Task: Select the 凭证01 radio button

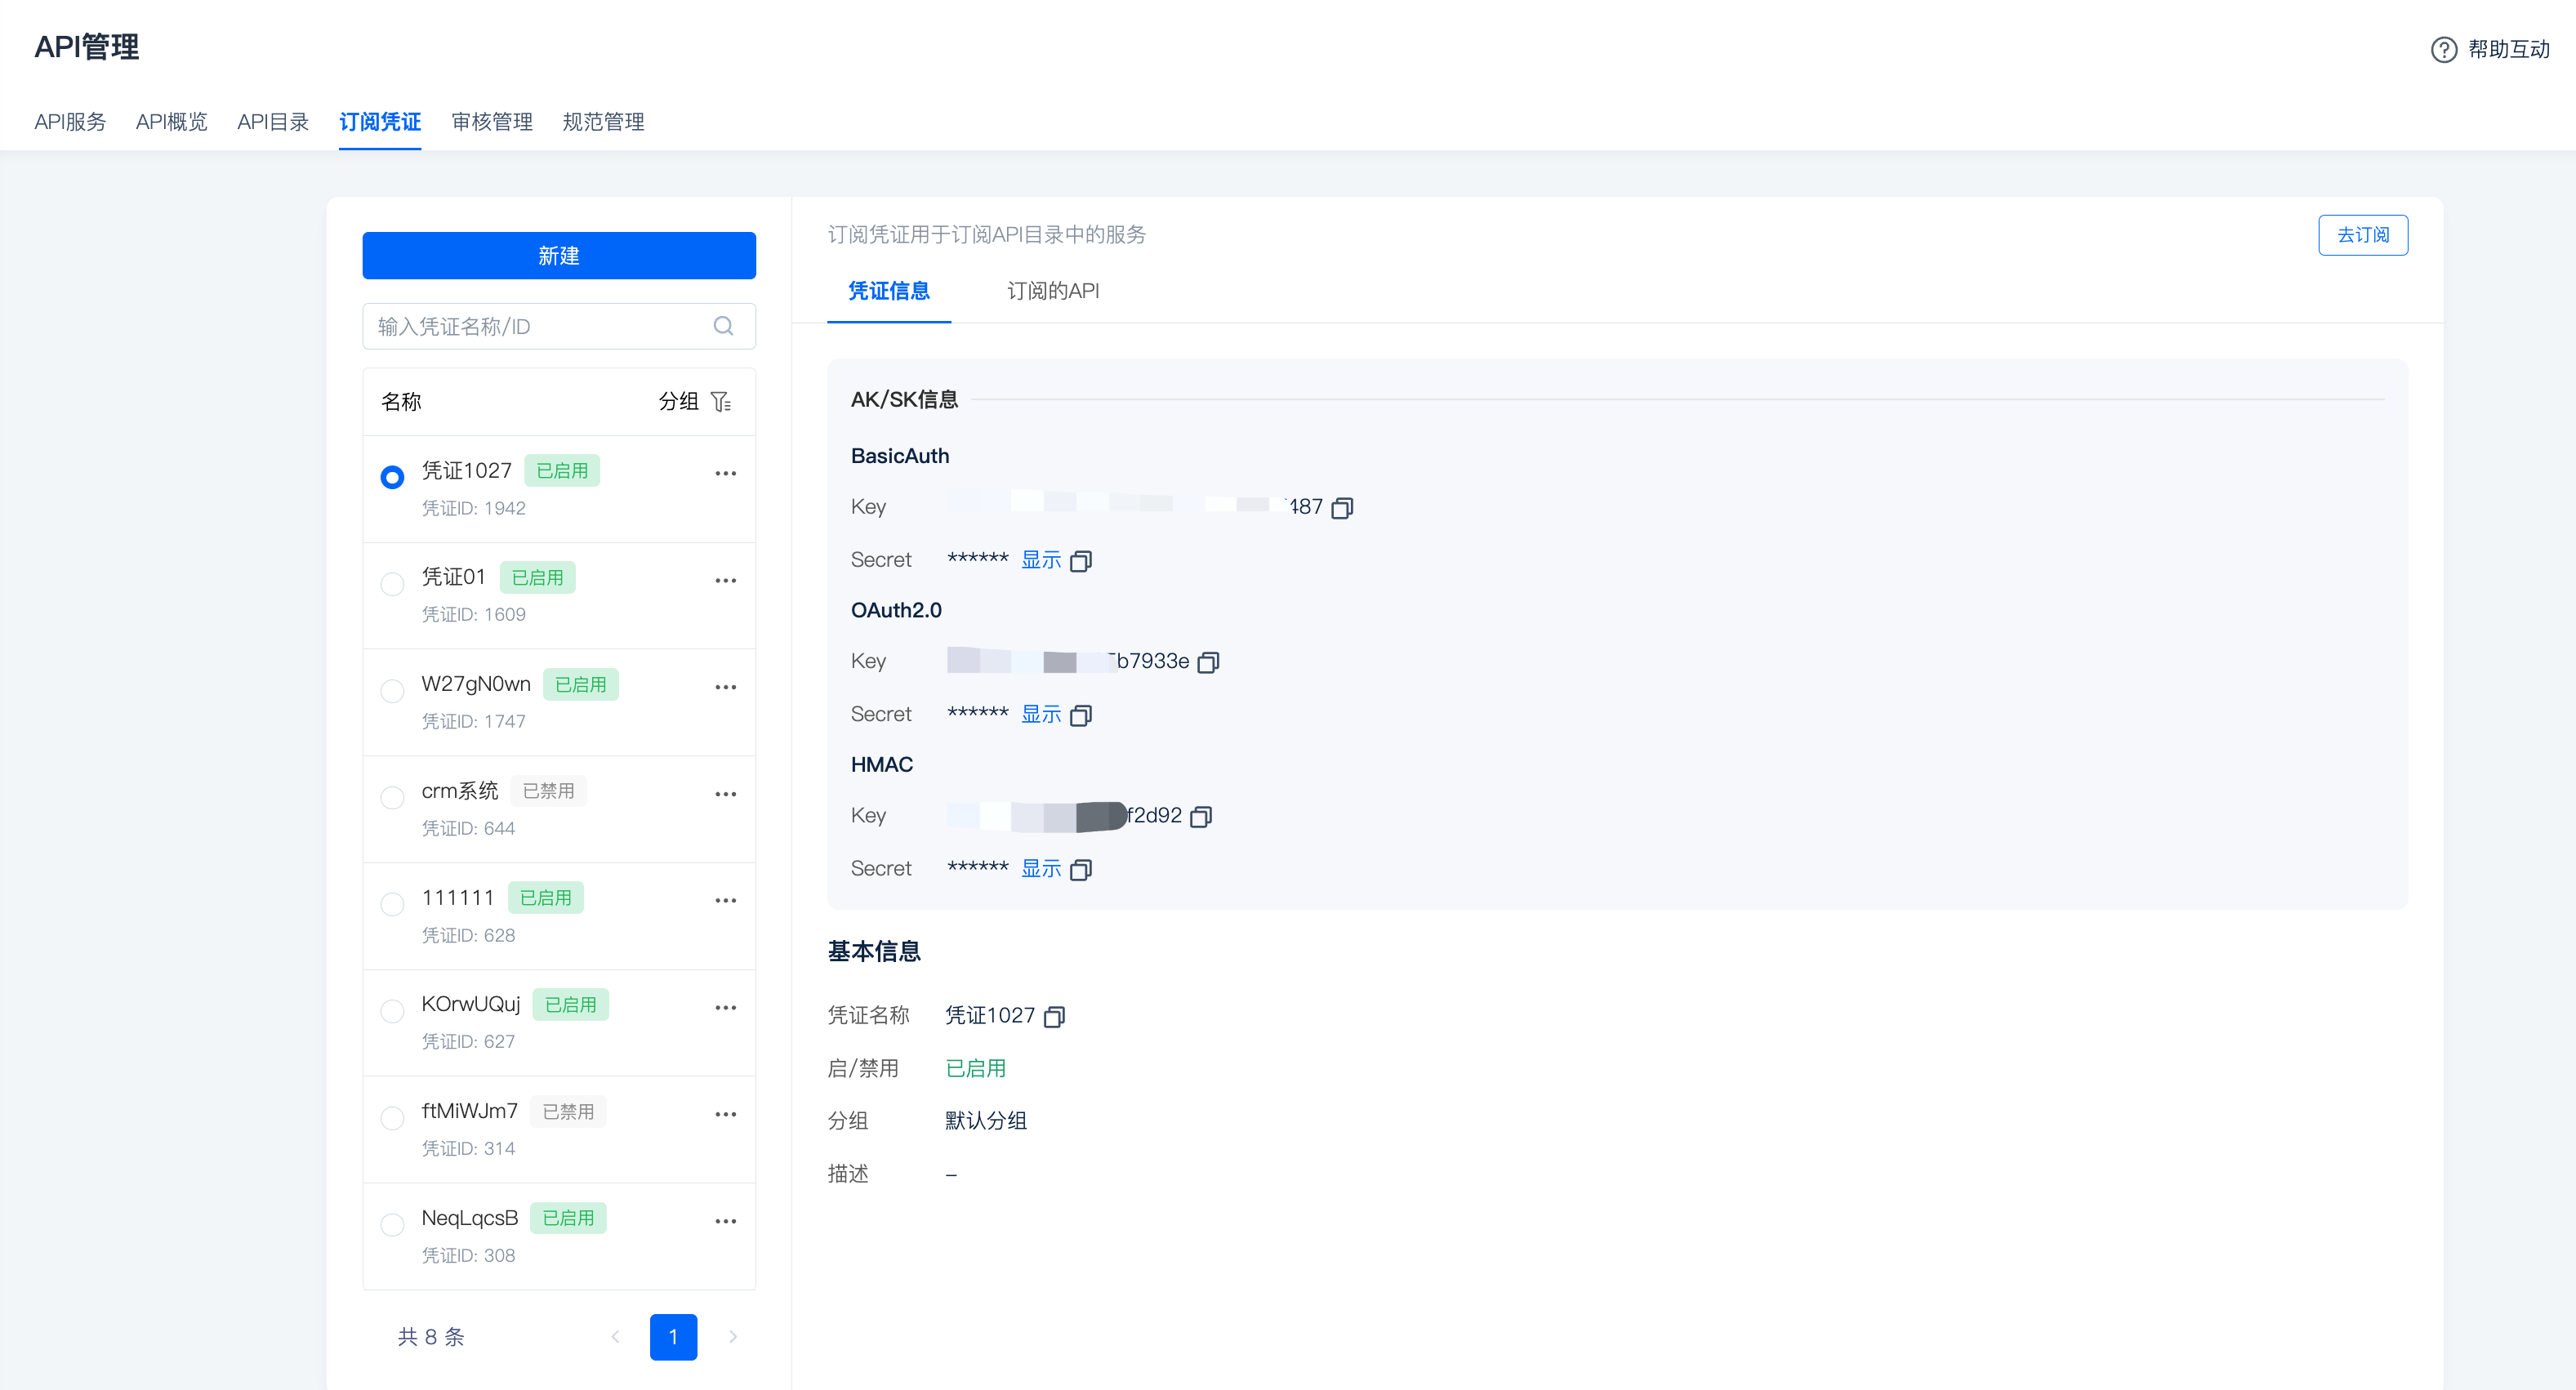Action: [x=392, y=583]
